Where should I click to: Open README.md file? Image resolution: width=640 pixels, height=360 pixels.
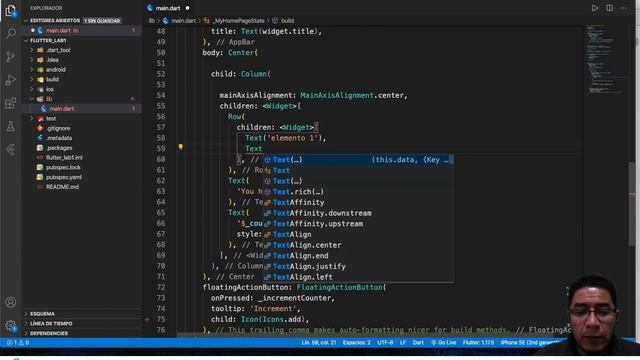(62, 187)
